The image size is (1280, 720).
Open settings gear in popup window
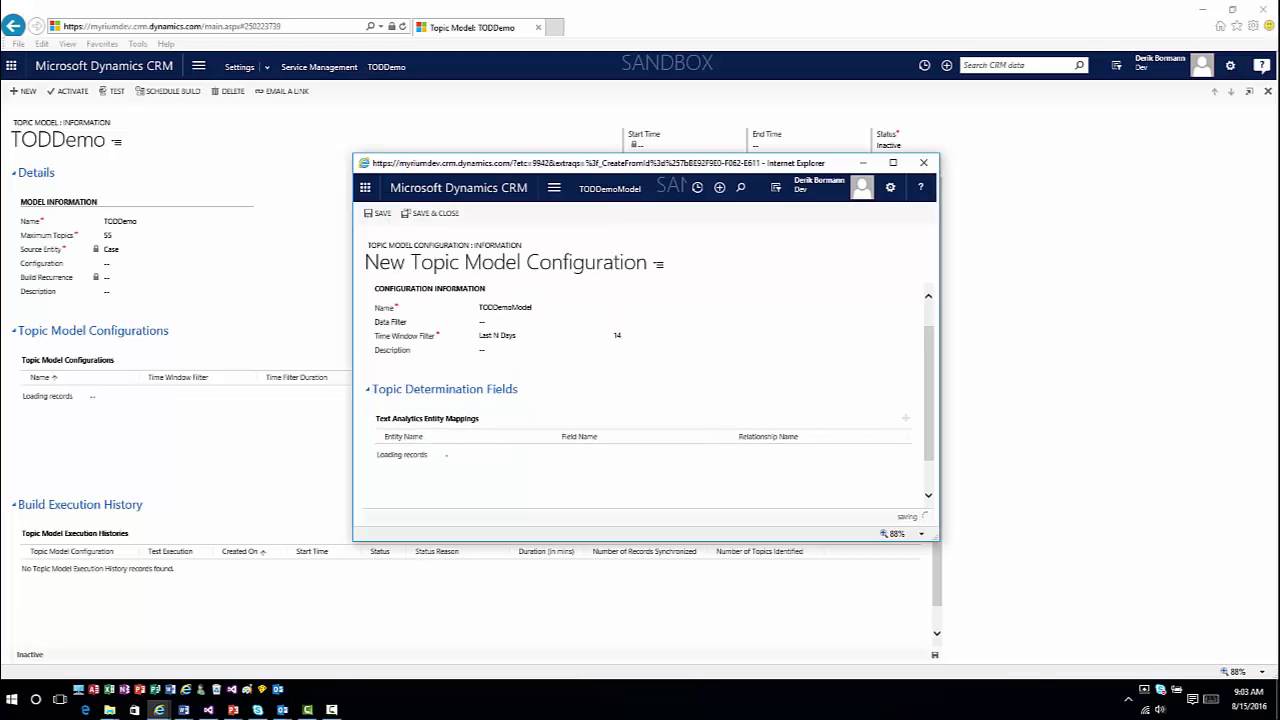pyautogui.click(x=890, y=187)
